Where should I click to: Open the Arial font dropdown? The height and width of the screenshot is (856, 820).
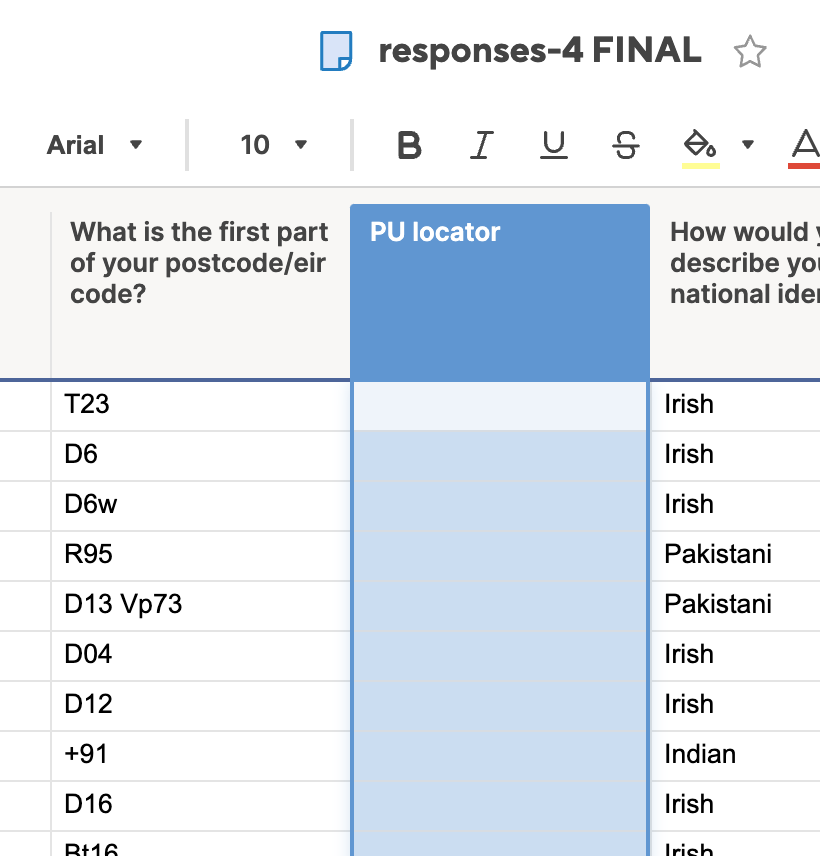[95, 145]
